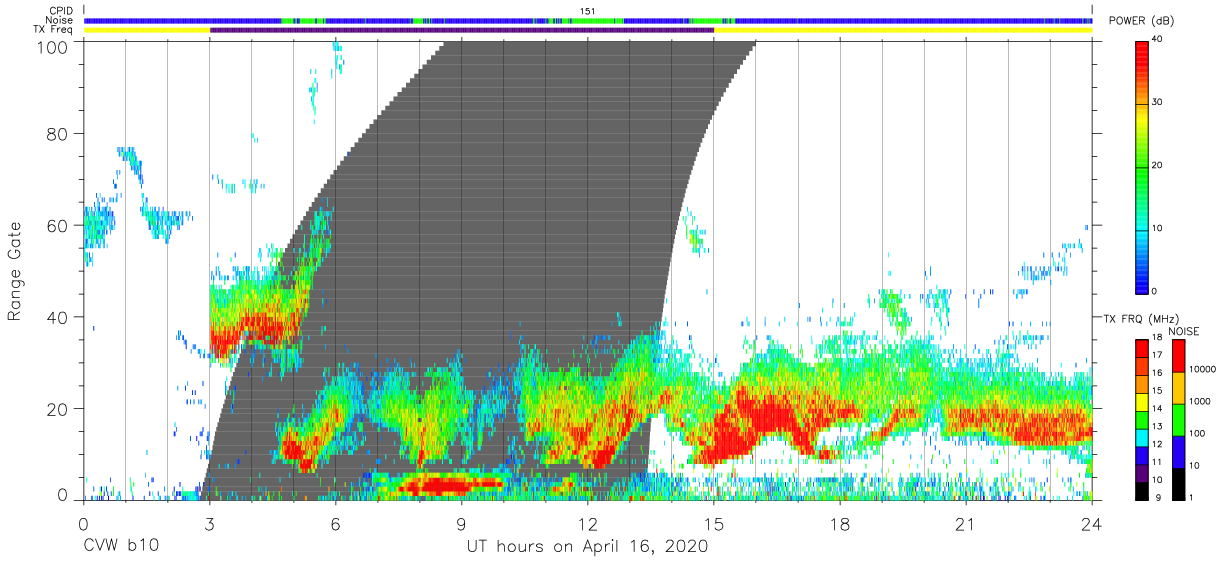Image resolution: width=1228 pixels, height=567 pixels.
Task: Click the '100' tick on Range Gate axis
Action: [53, 46]
